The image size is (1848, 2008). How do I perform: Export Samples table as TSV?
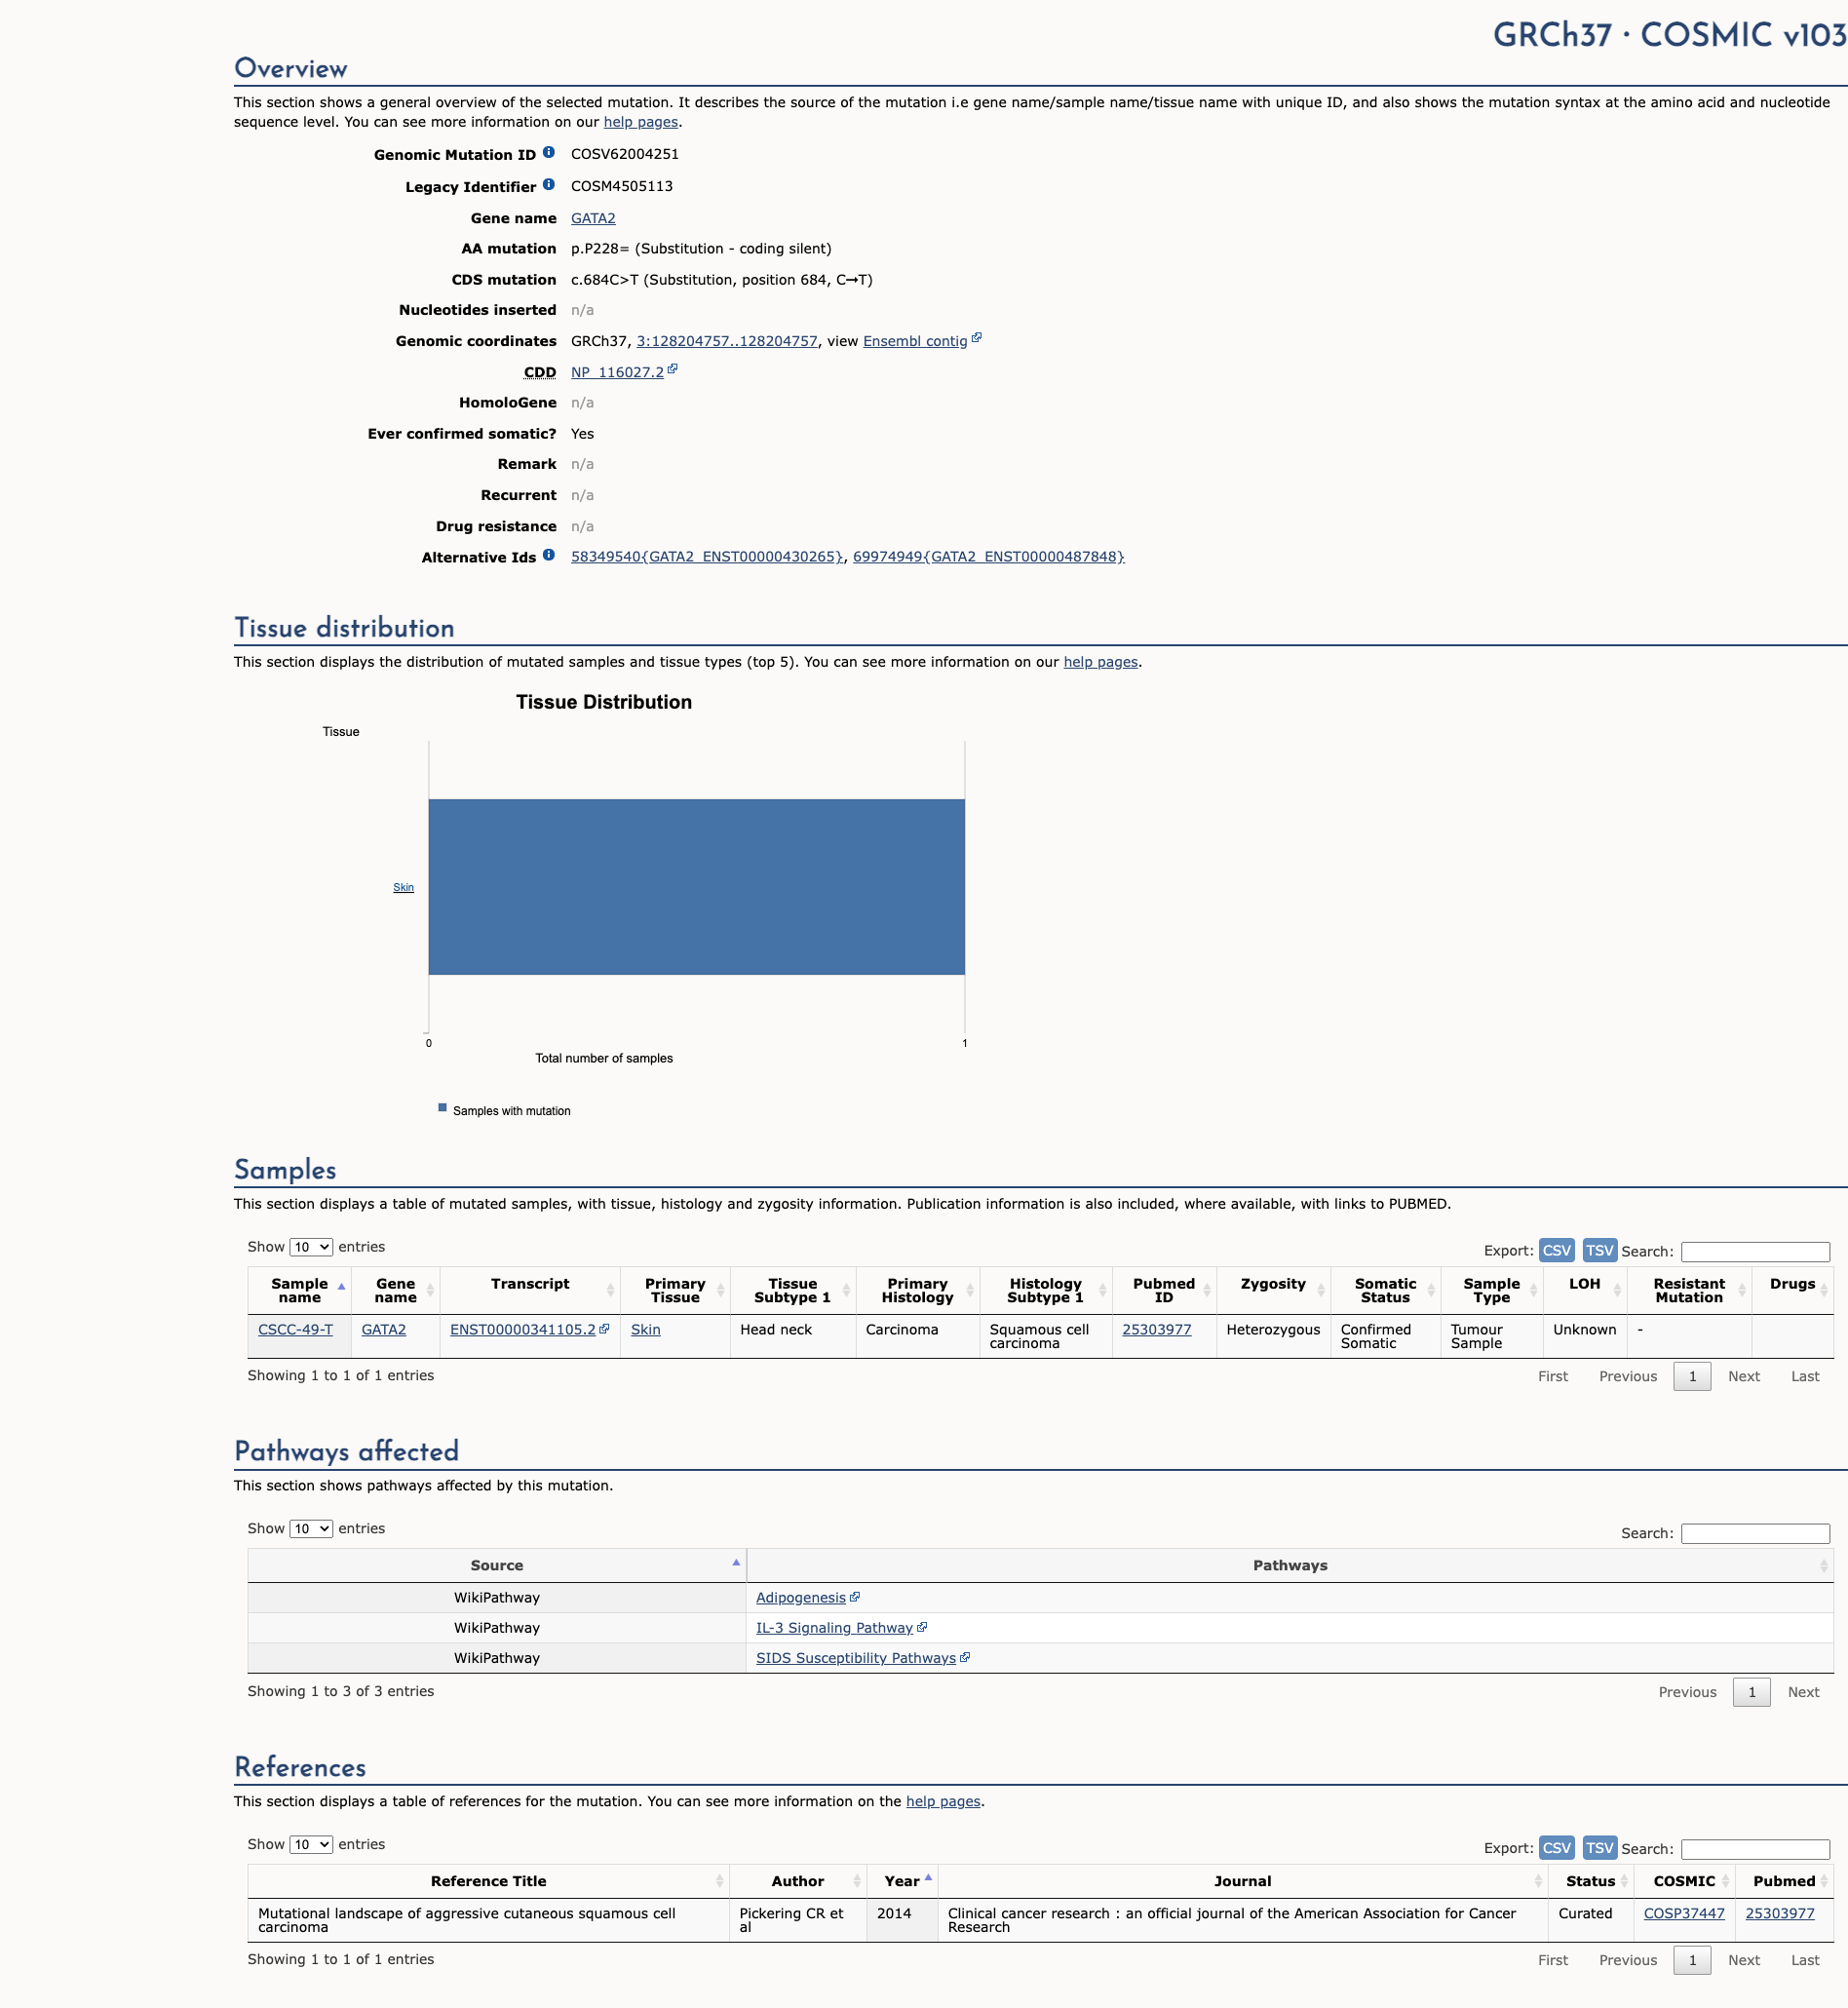coord(1600,1250)
